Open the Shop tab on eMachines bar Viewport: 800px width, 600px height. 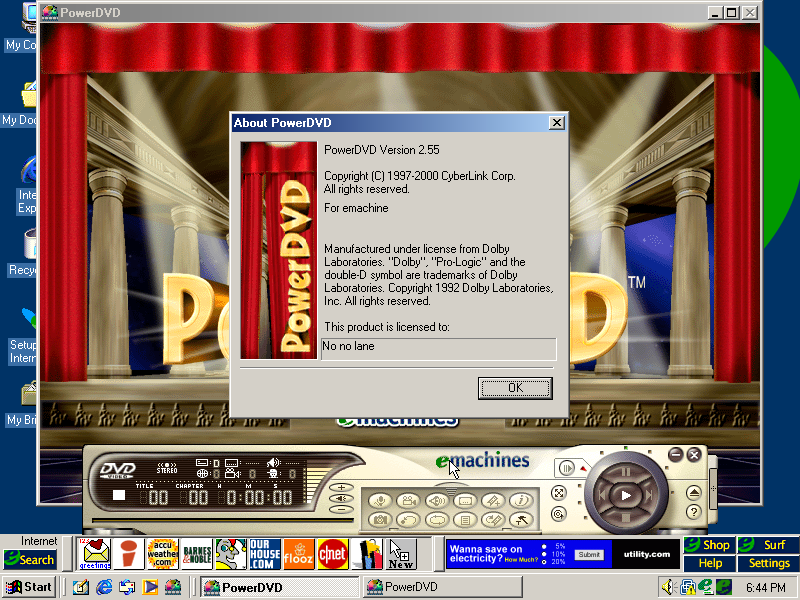(708, 545)
